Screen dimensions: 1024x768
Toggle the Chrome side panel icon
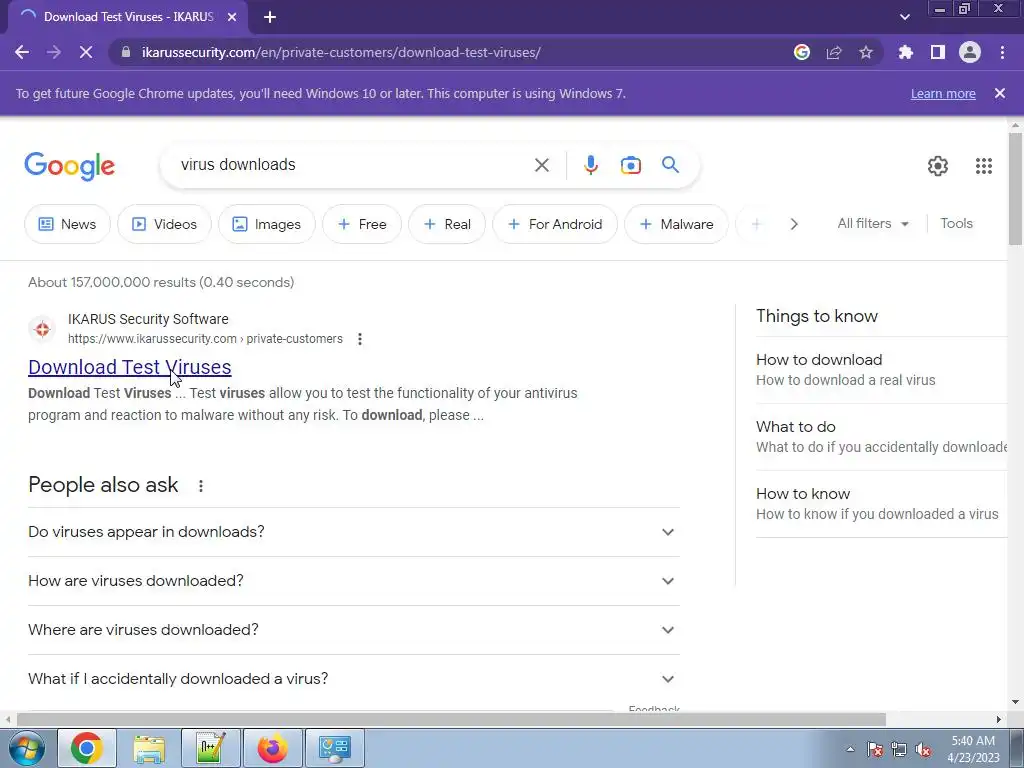pyautogui.click(x=938, y=52)
